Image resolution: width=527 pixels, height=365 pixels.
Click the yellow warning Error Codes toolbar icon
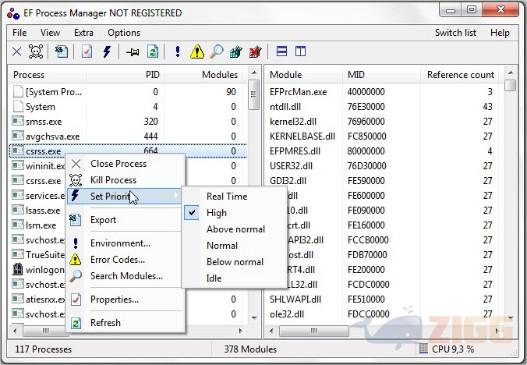click(x=197, y=52)
